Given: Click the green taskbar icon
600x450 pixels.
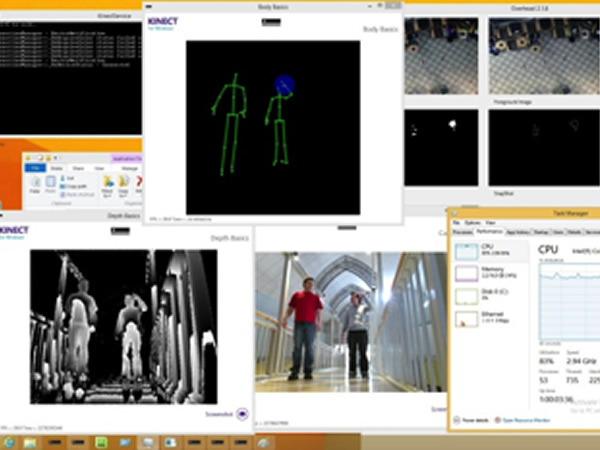Looking at the screenshot, I should [101, 443].
